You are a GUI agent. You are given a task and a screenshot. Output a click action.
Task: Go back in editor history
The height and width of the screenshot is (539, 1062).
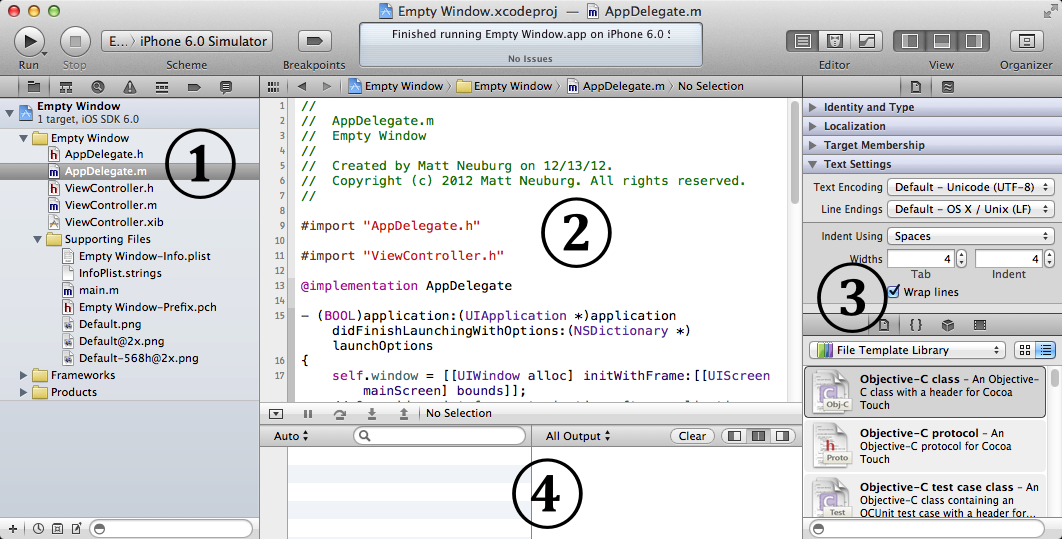302,87
